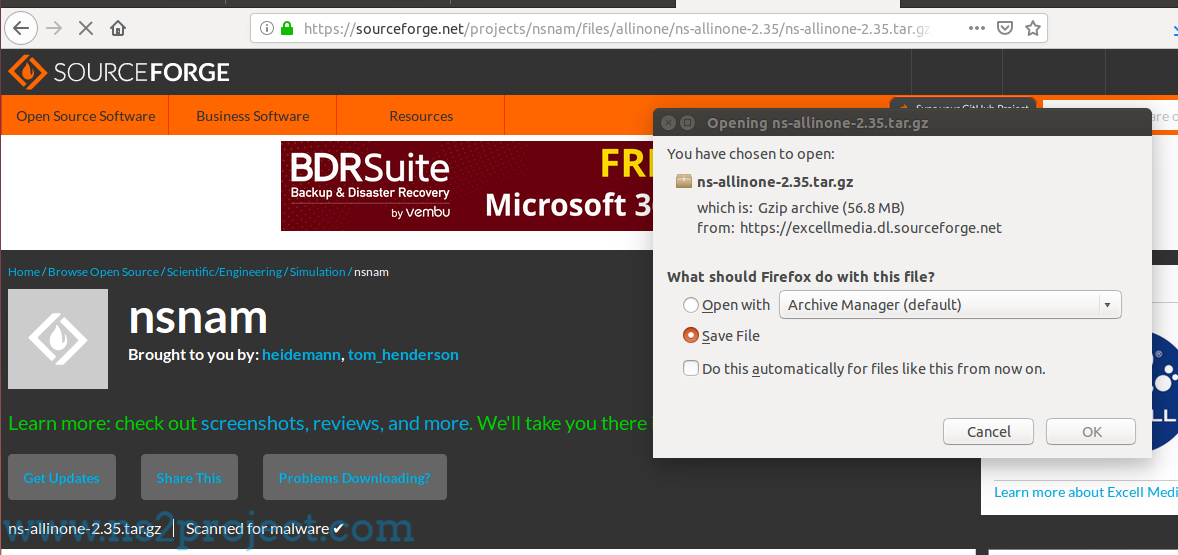
Task: Cancel the download dialog
Action: tap(989, 432)
